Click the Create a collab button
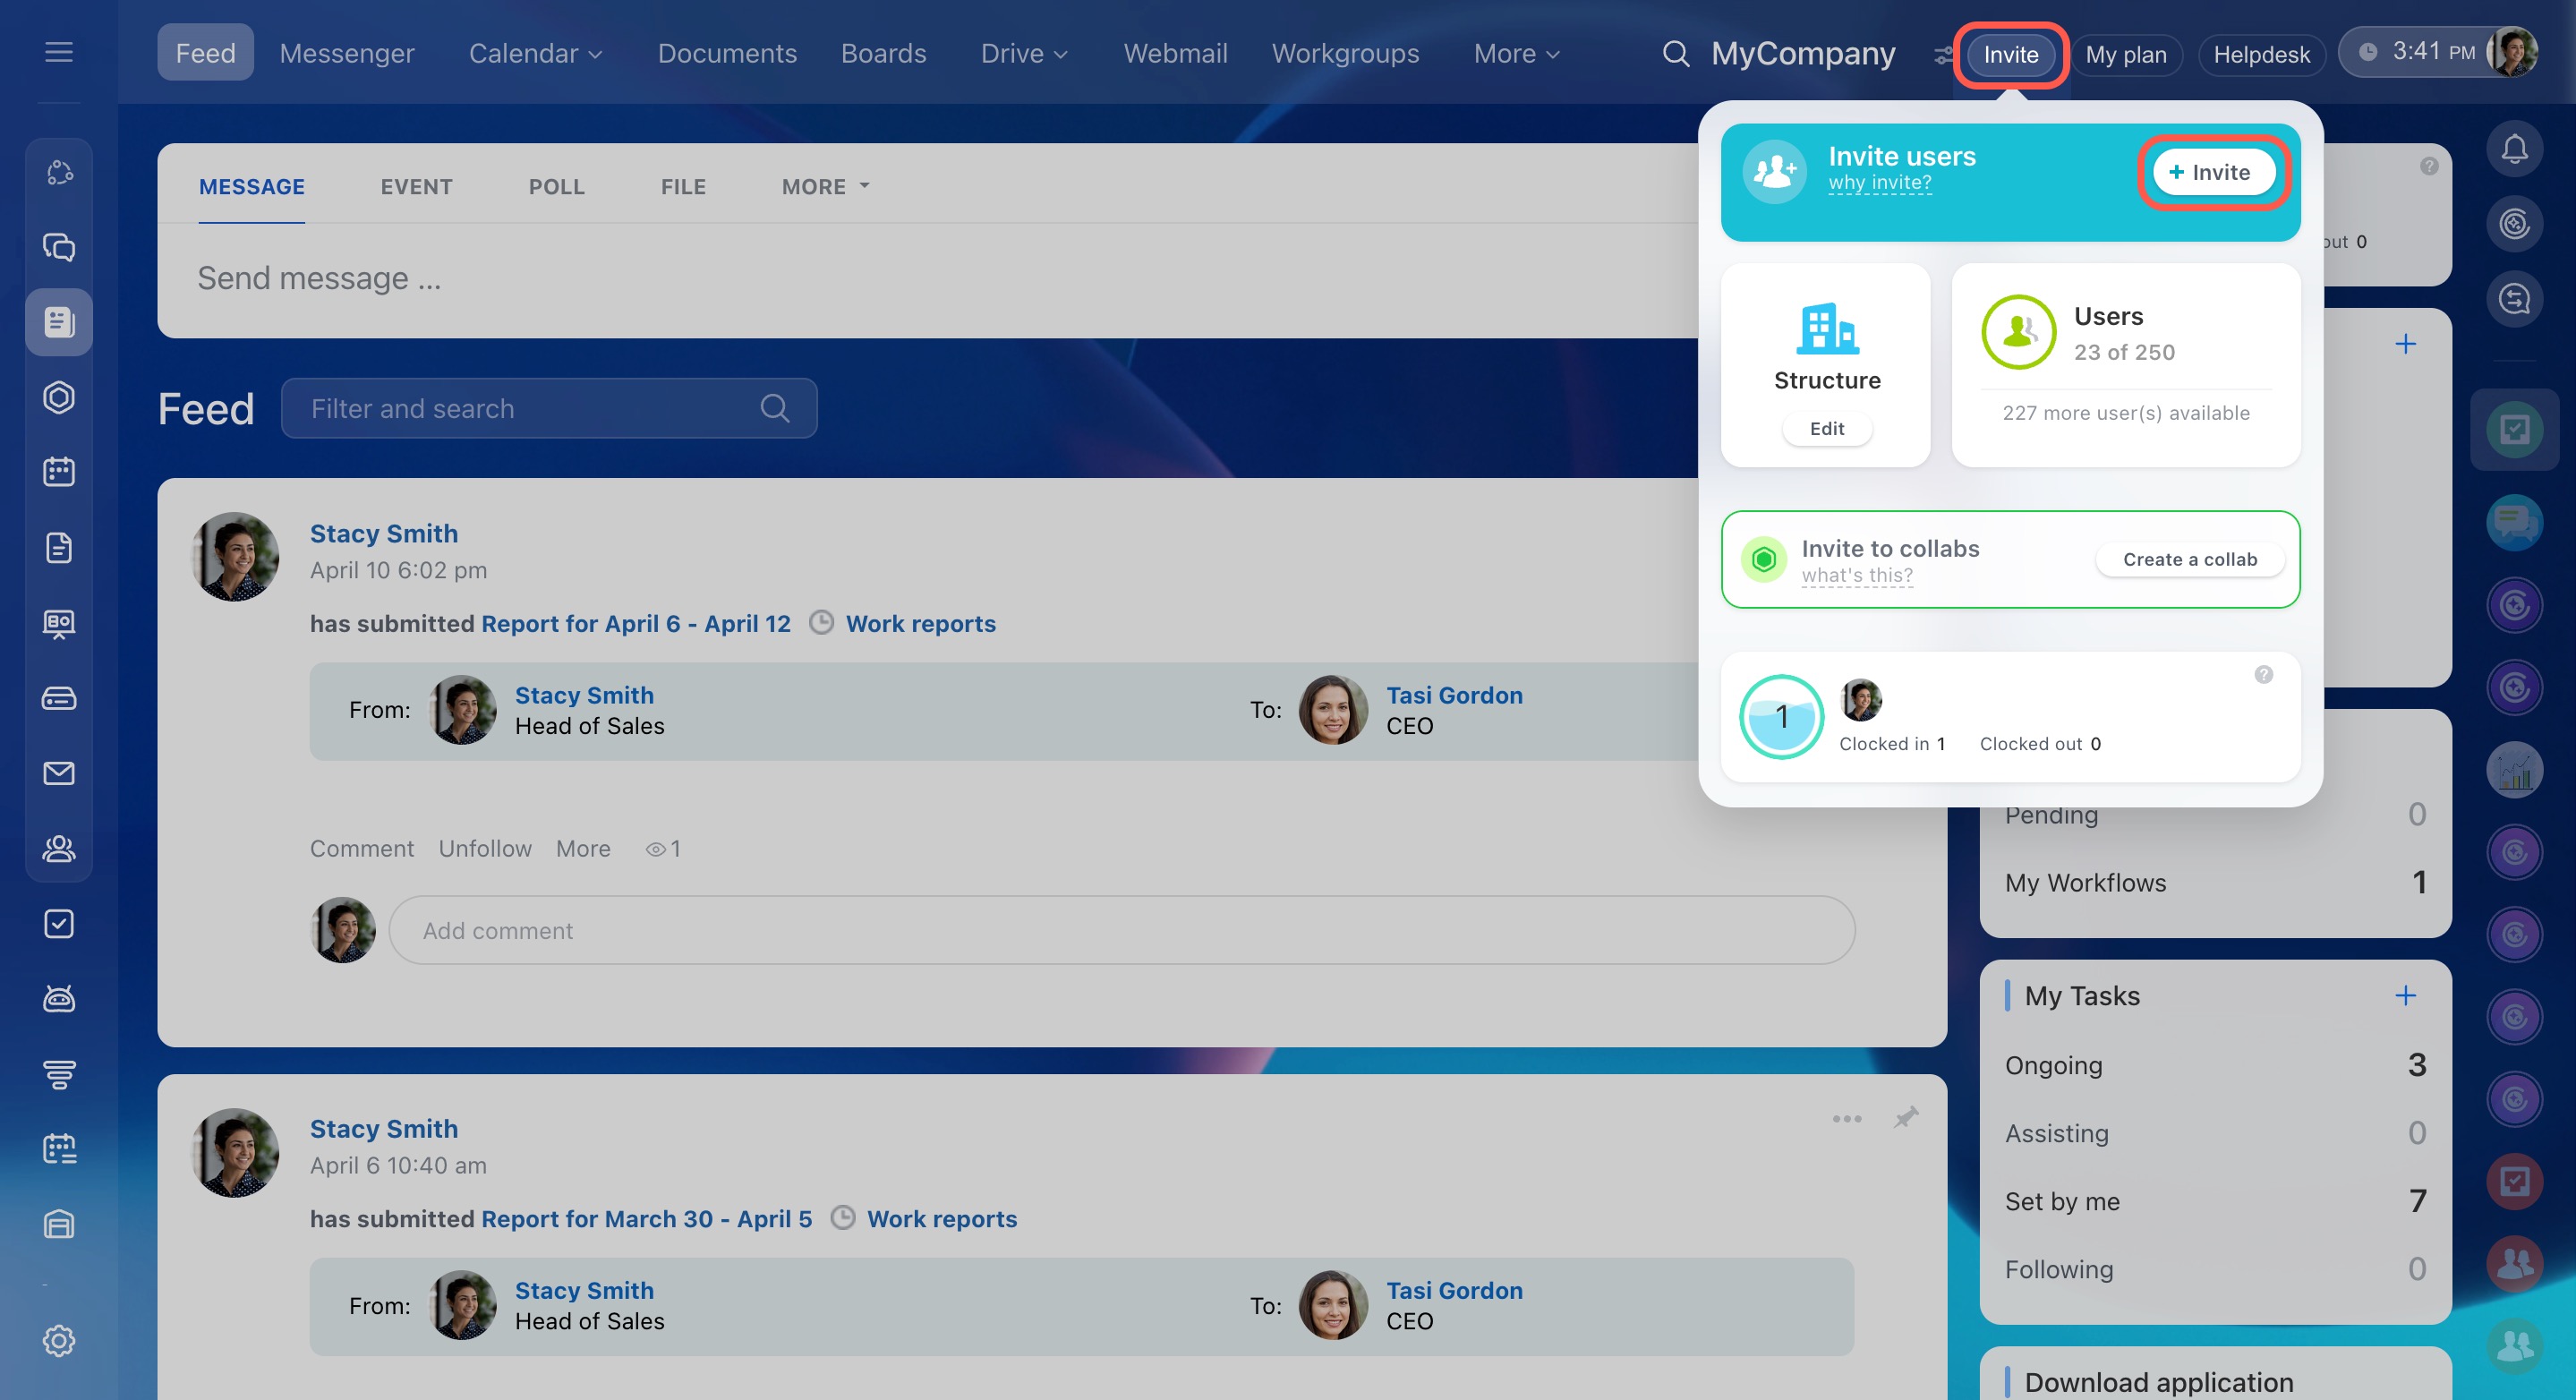2576x1400 pixels. [x=2189, y=559]
